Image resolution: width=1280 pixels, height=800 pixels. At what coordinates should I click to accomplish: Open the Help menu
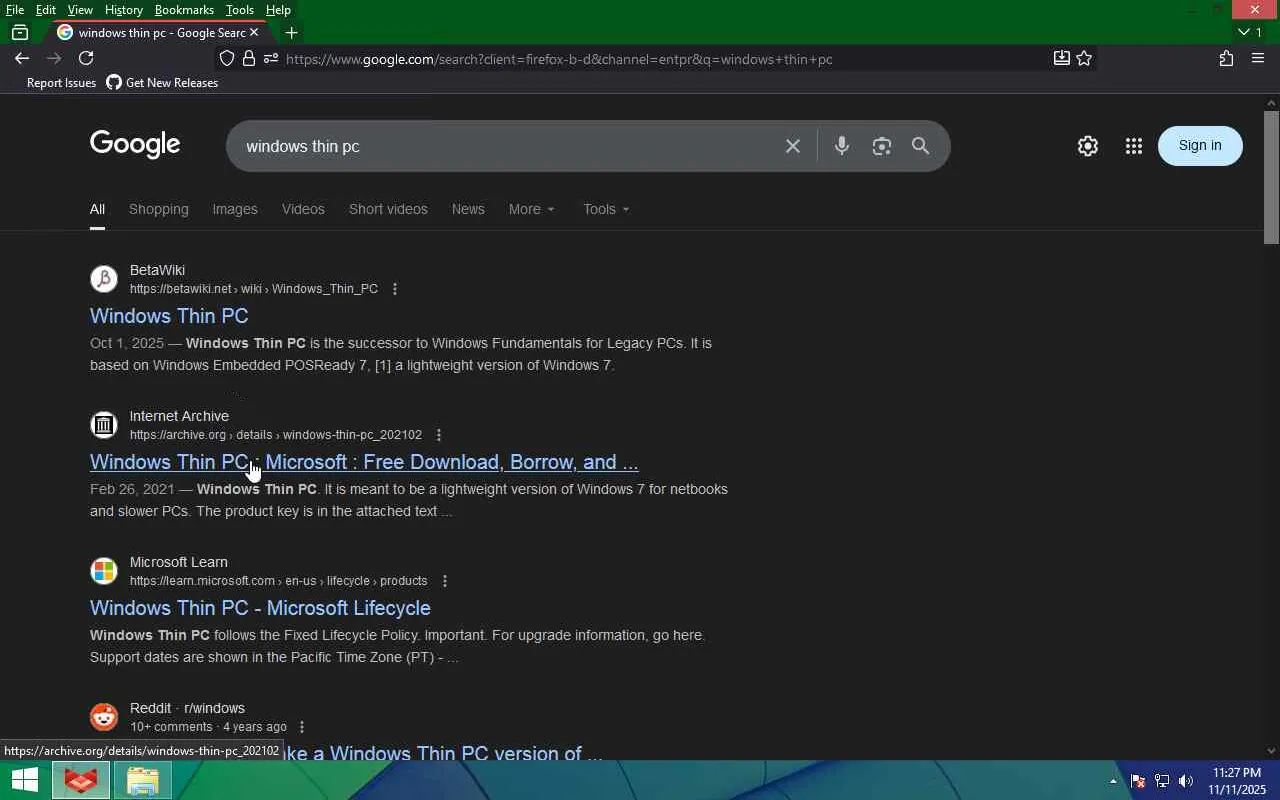(x=278, y=10)
